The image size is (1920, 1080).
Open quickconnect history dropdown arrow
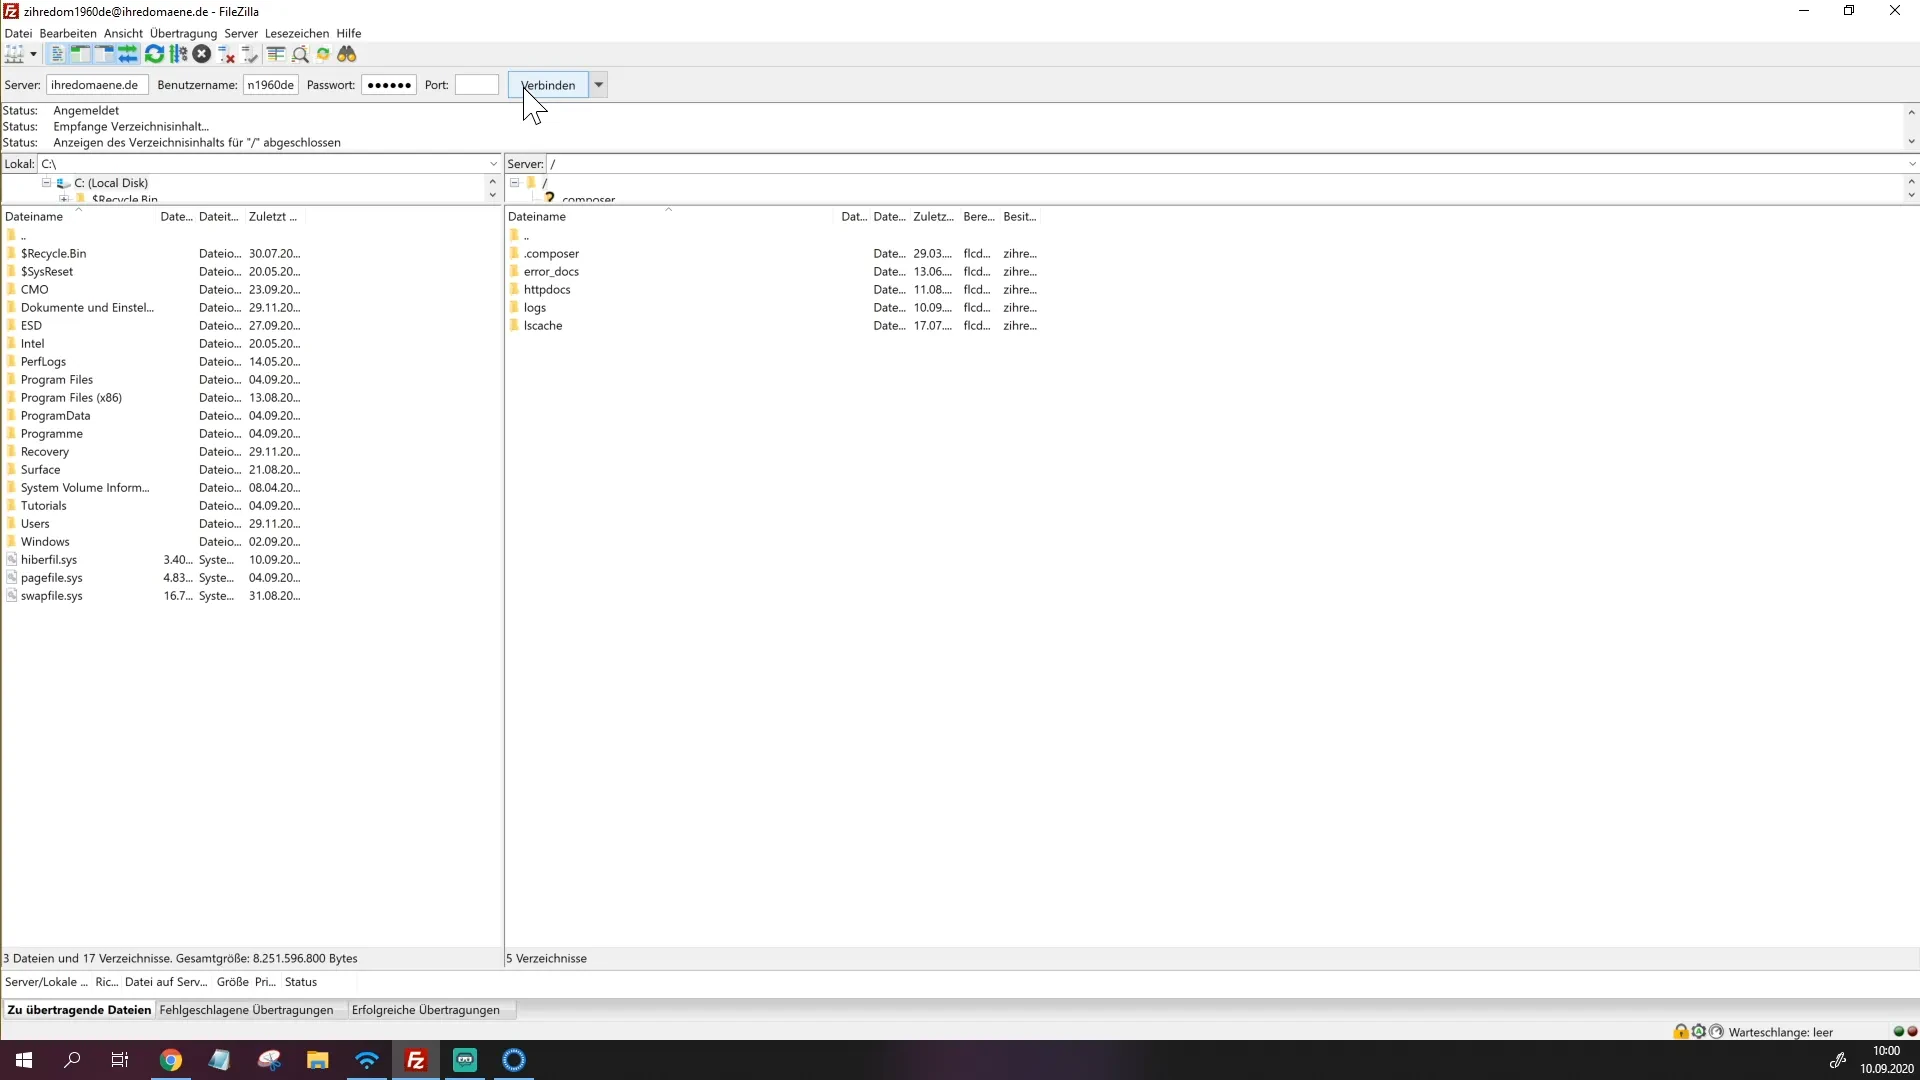[599, 85]
